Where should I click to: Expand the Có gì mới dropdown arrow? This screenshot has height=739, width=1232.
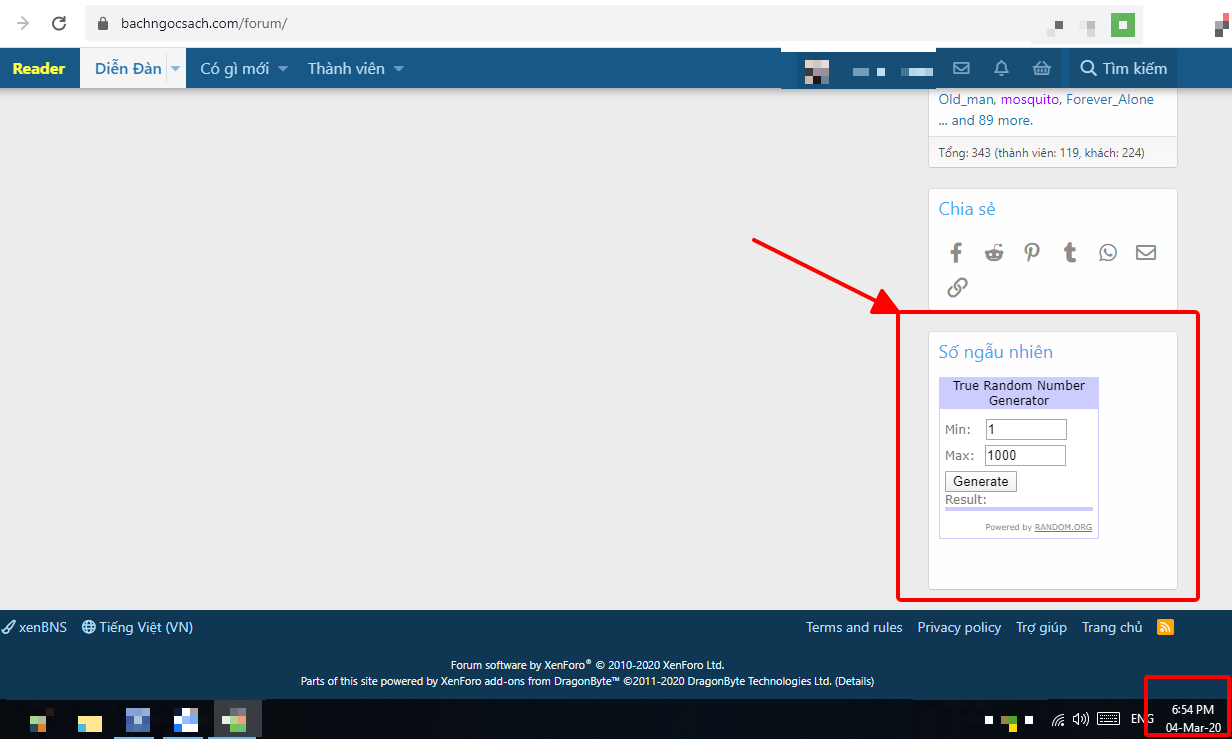pyautogui.click(x=283, y=69)
